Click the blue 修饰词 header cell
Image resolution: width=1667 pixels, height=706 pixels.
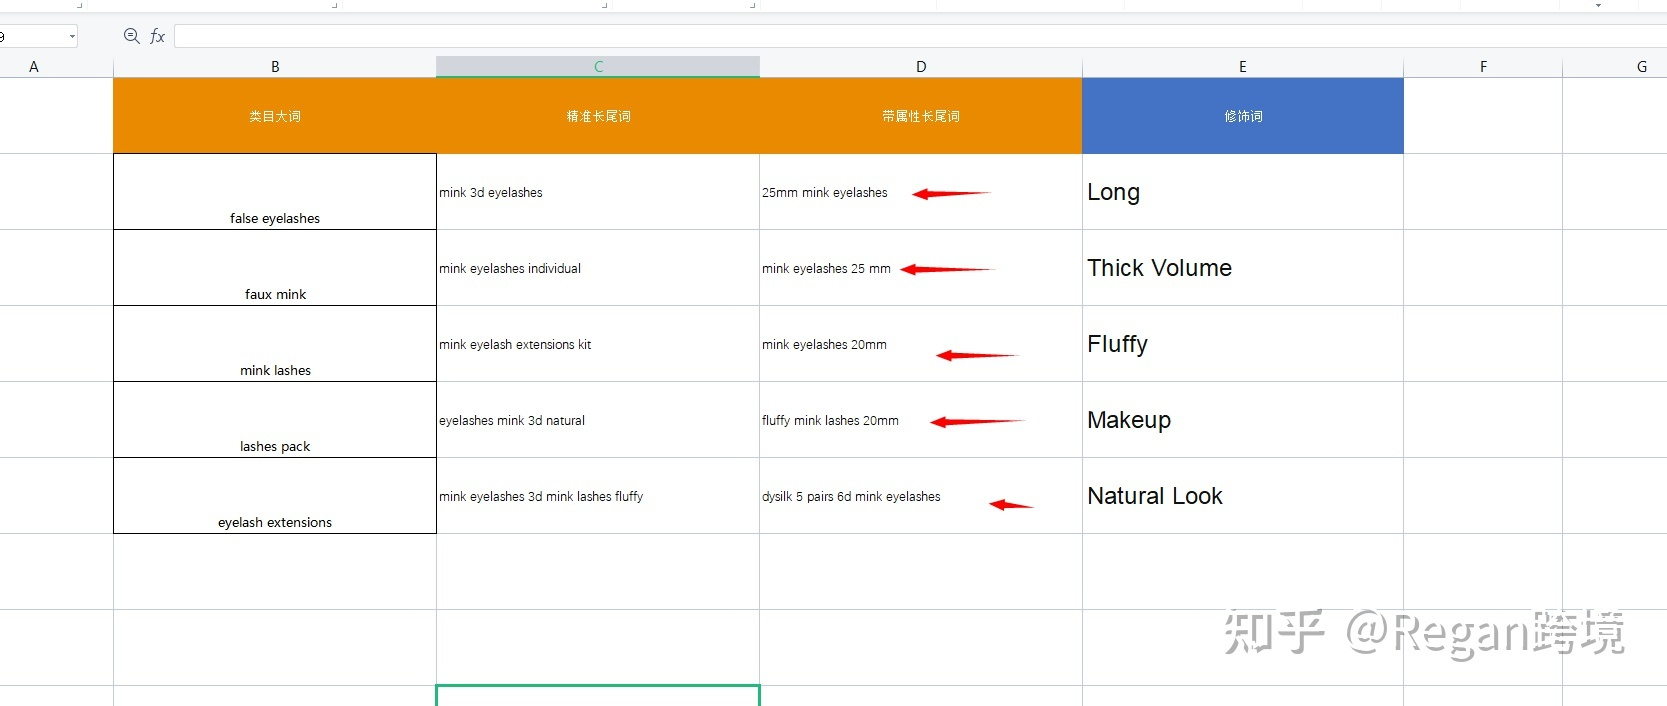click(x=1242, y=116)
